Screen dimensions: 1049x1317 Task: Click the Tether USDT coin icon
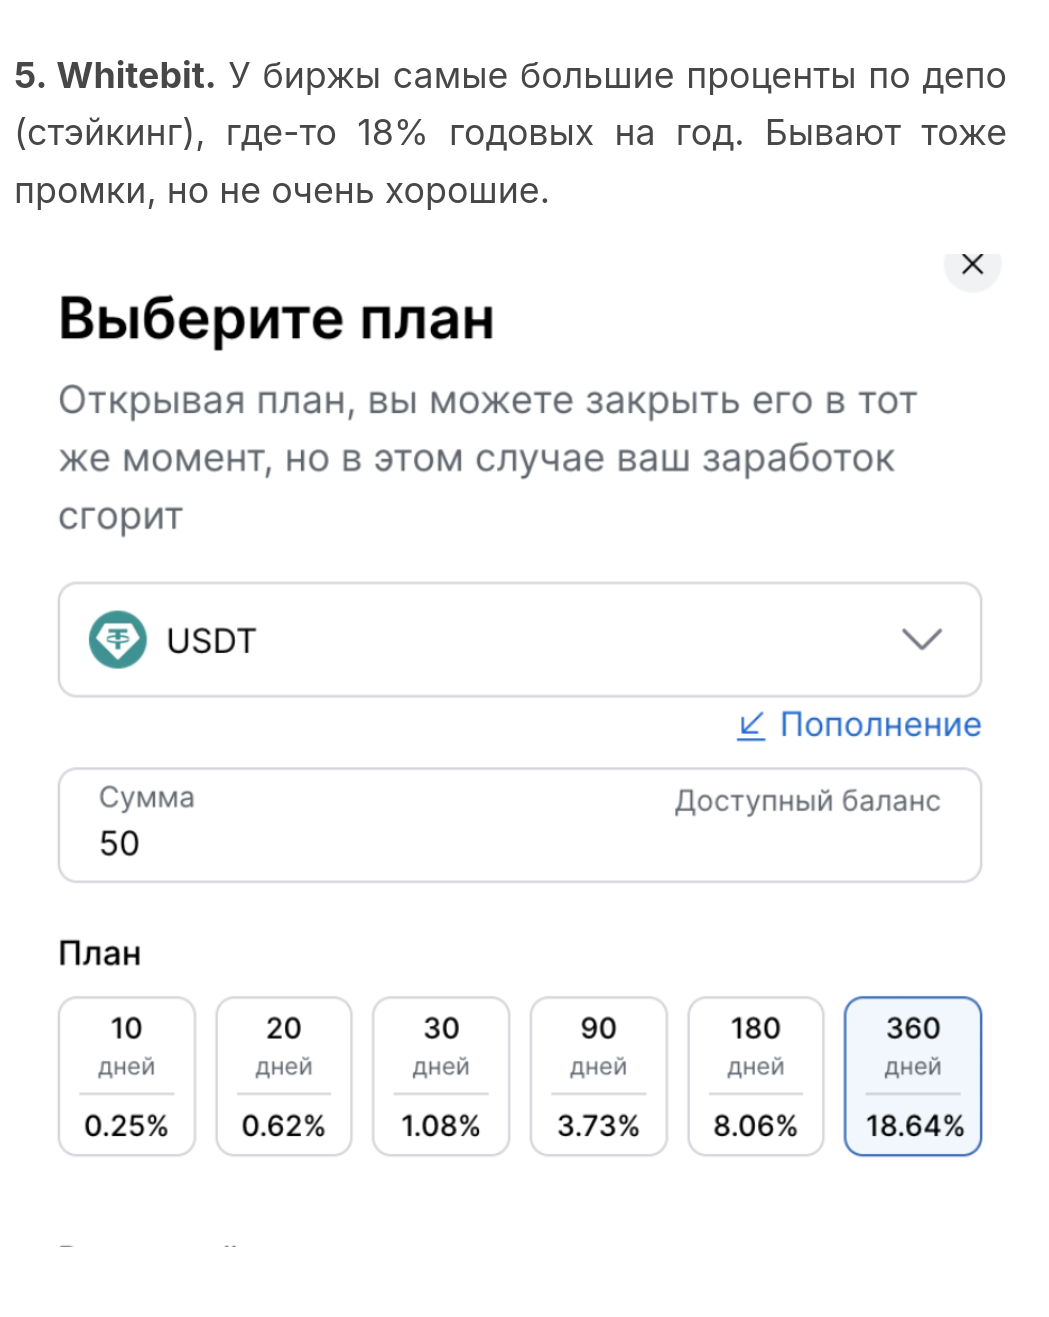tap(118, 639)
